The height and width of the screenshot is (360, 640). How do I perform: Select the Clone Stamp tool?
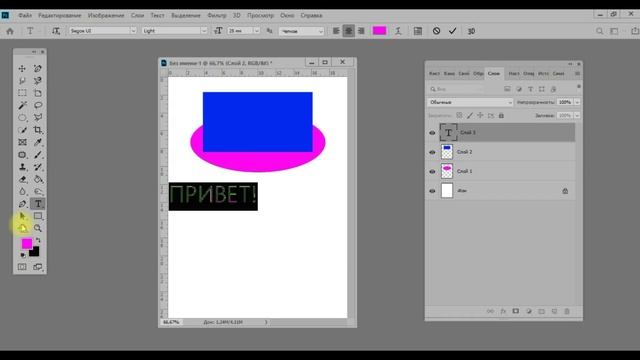(x=22, y=167)
